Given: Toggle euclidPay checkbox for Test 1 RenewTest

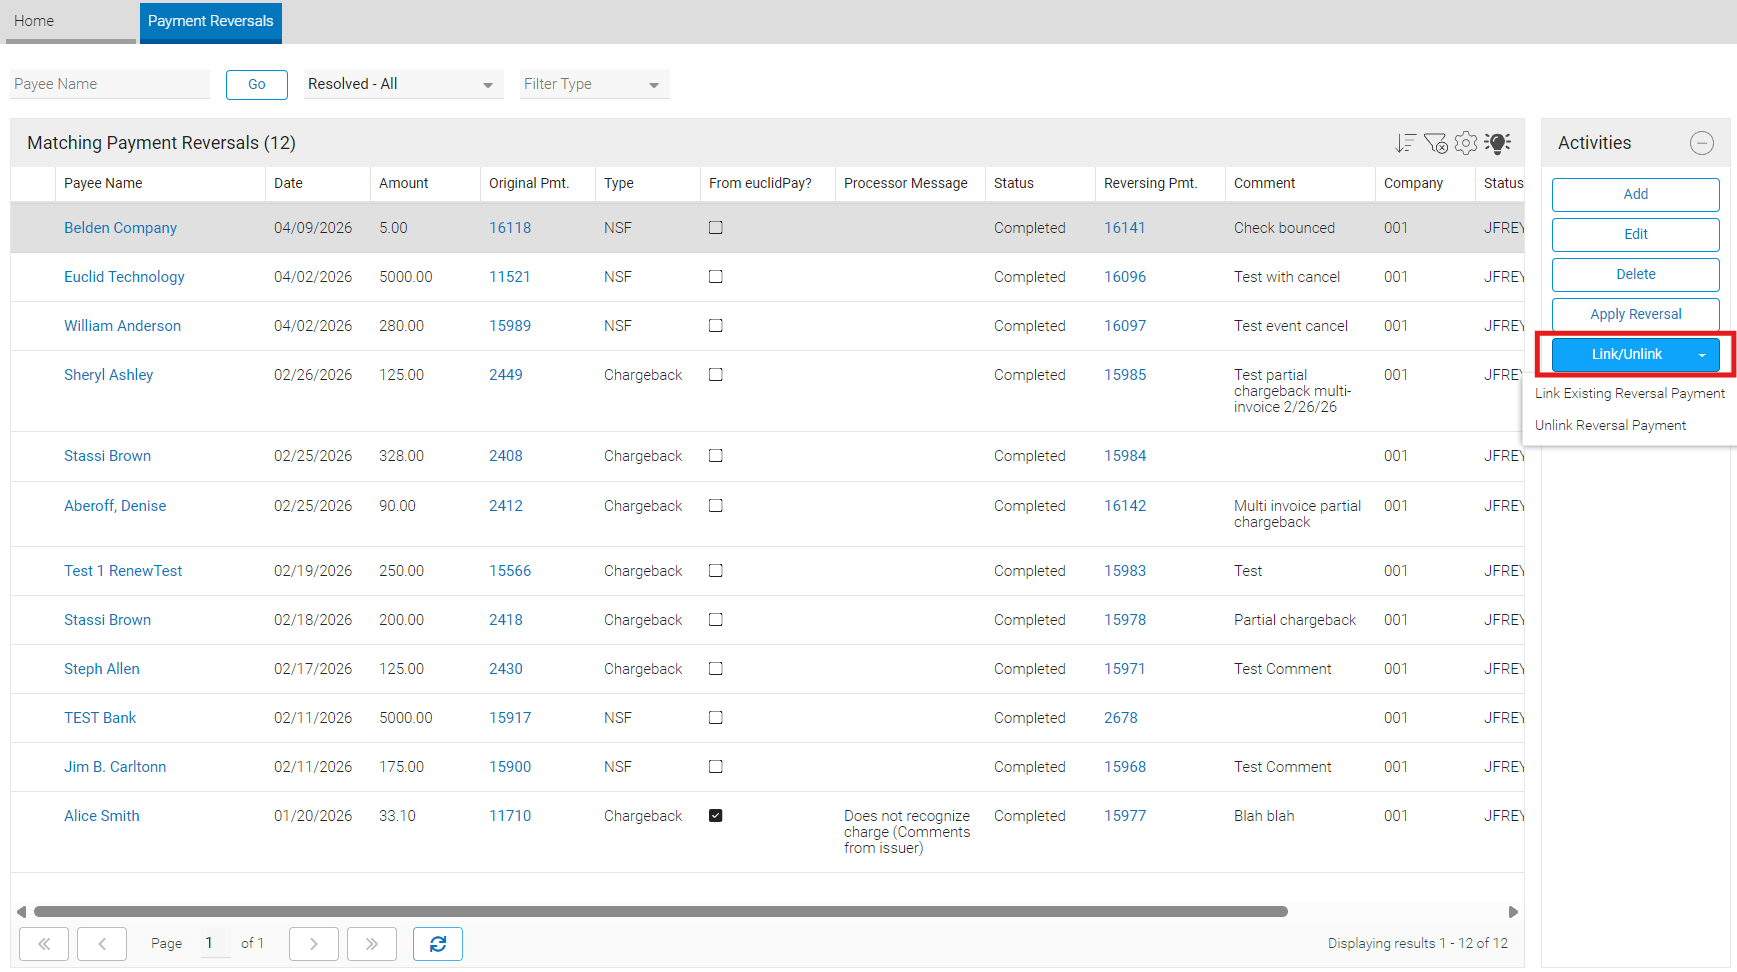Looking at the screenshot, I should [x=716, y=571].
